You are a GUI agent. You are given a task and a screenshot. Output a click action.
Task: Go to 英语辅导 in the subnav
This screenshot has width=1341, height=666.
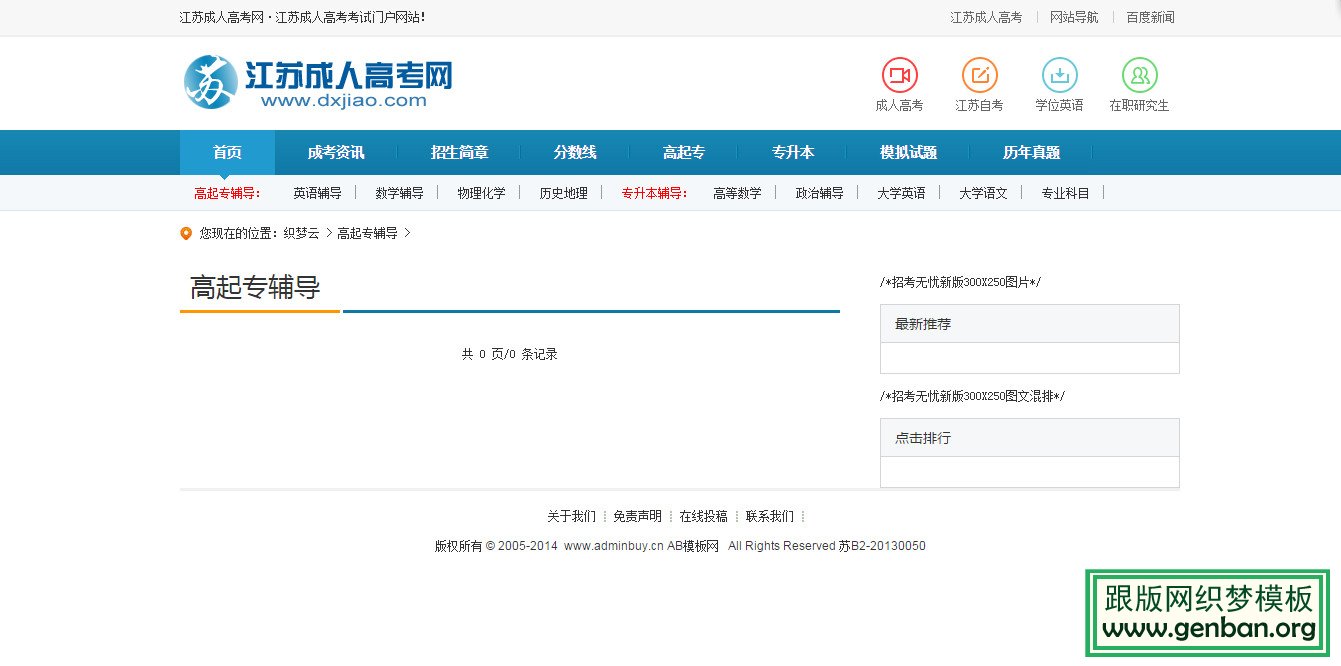pos(318,192)
